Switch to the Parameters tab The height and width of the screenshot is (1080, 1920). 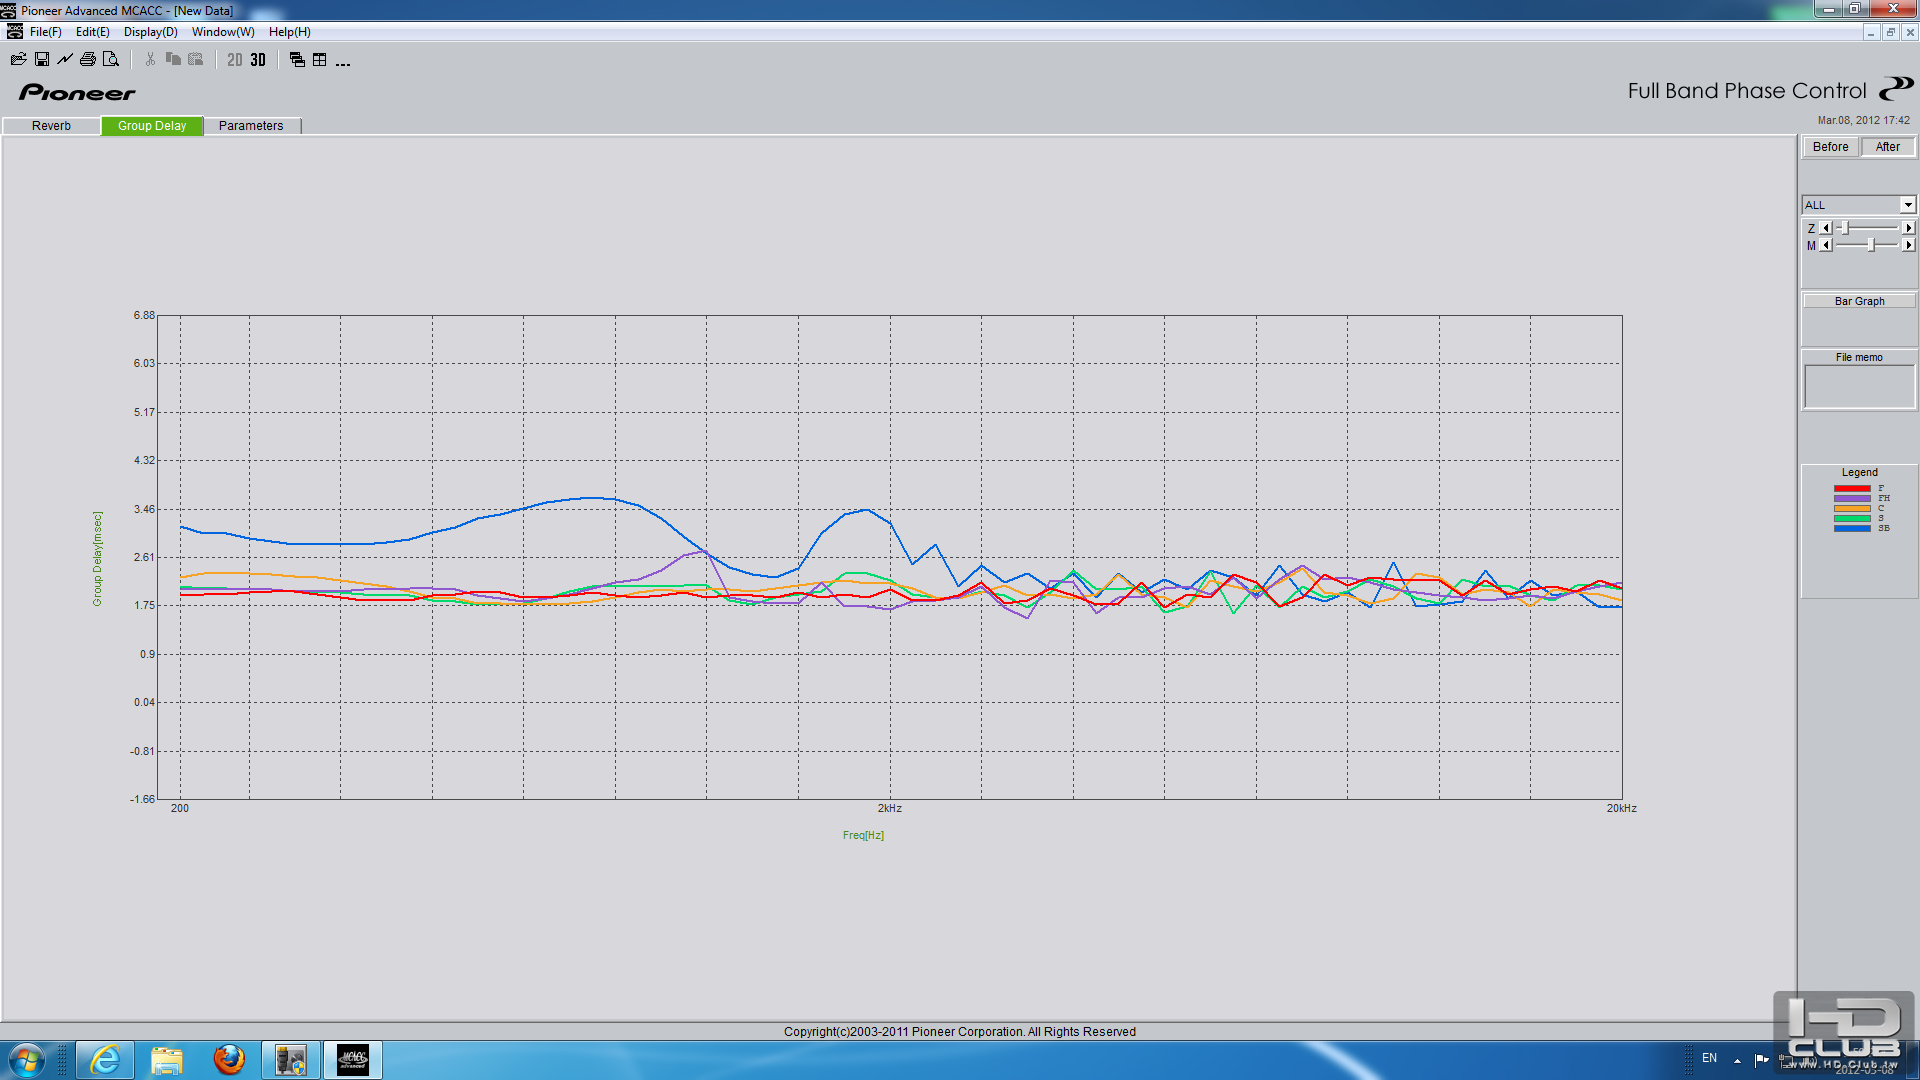251,126
